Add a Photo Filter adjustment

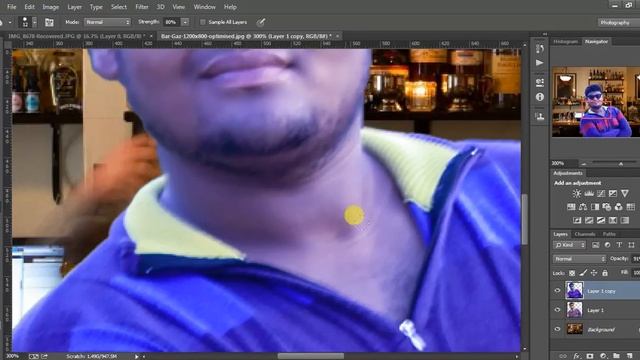(607, 207)
